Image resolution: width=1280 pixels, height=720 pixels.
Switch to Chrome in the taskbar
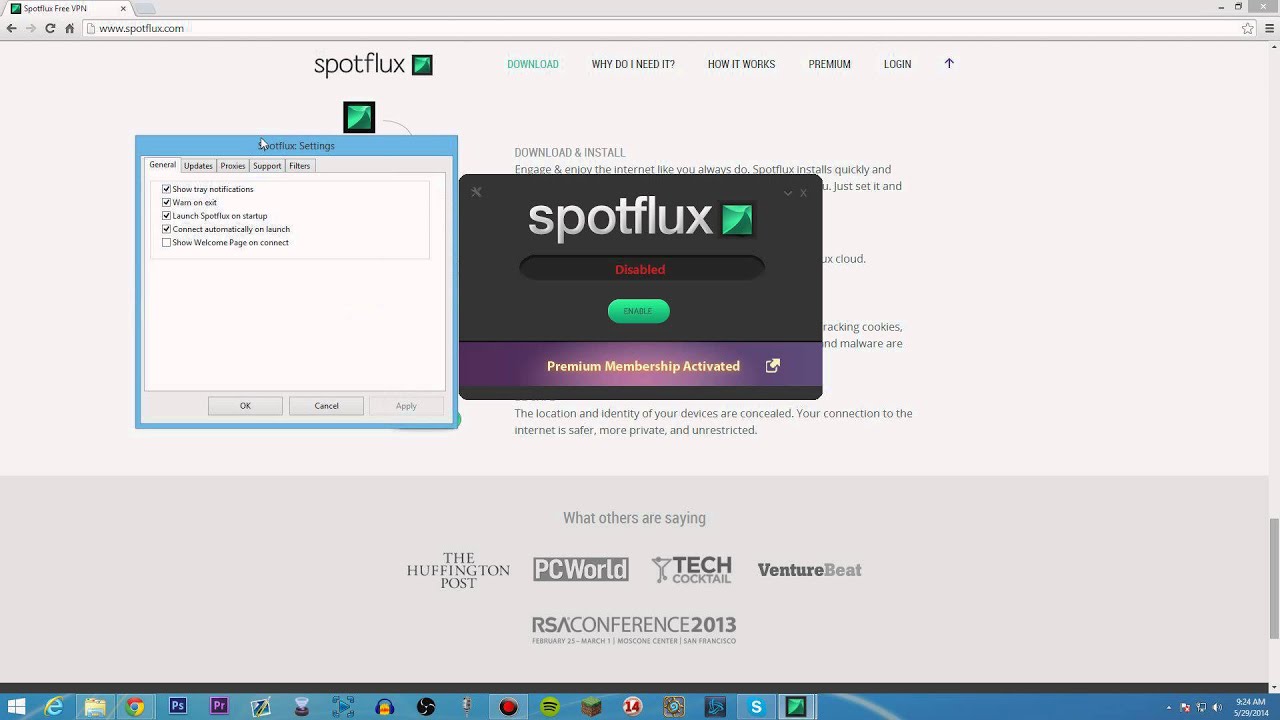(135, 707)
